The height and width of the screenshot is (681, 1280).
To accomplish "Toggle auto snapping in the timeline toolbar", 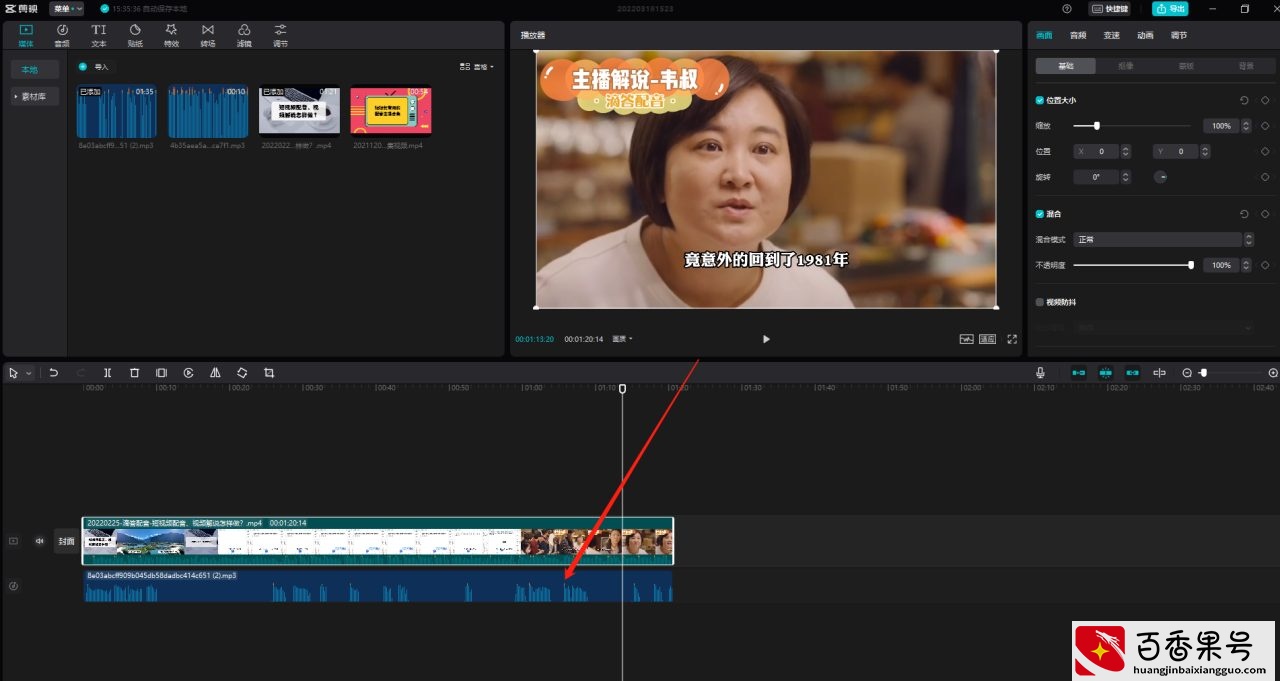I will point(1106,373).
